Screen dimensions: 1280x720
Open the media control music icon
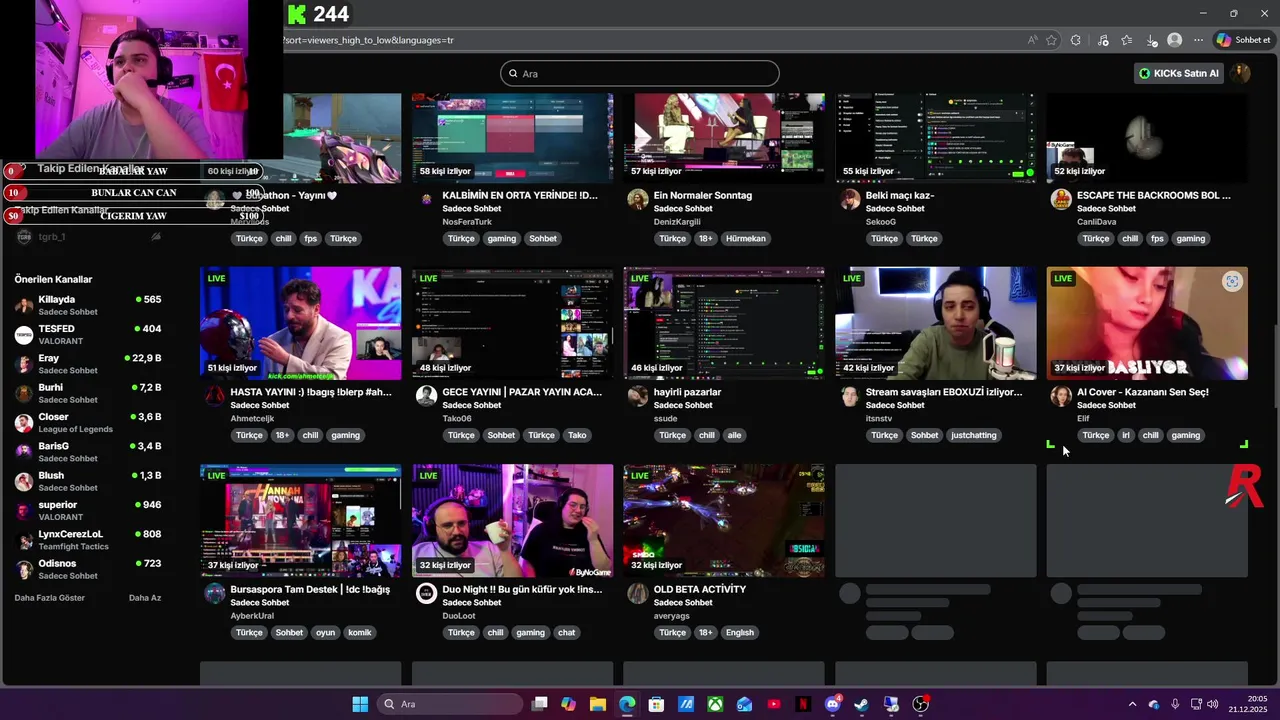click(x=1103, y=40)
